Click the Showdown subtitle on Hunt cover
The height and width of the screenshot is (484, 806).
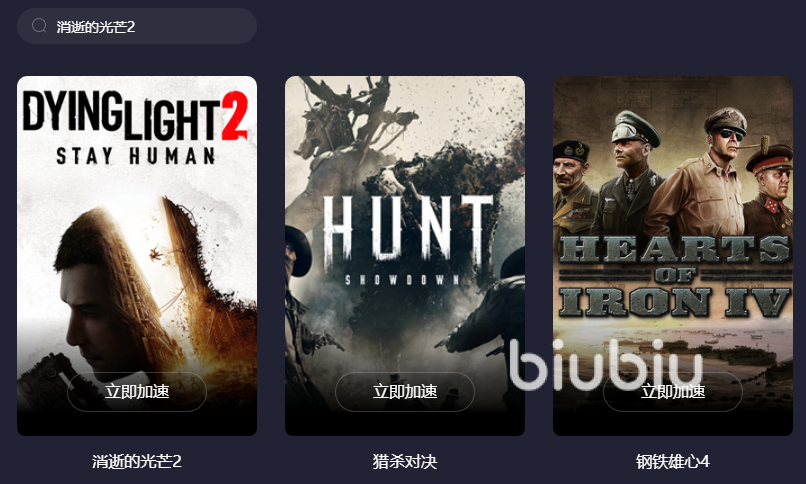(402, 280)
